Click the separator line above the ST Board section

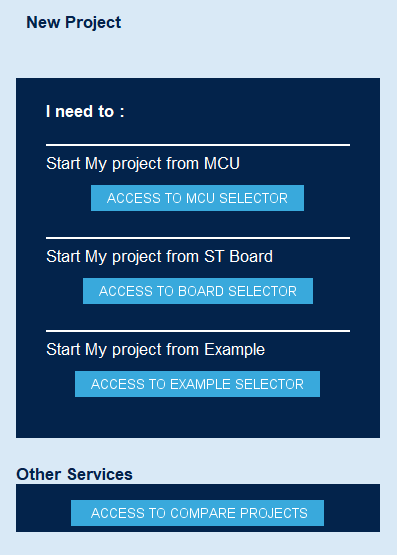[198, 238]
